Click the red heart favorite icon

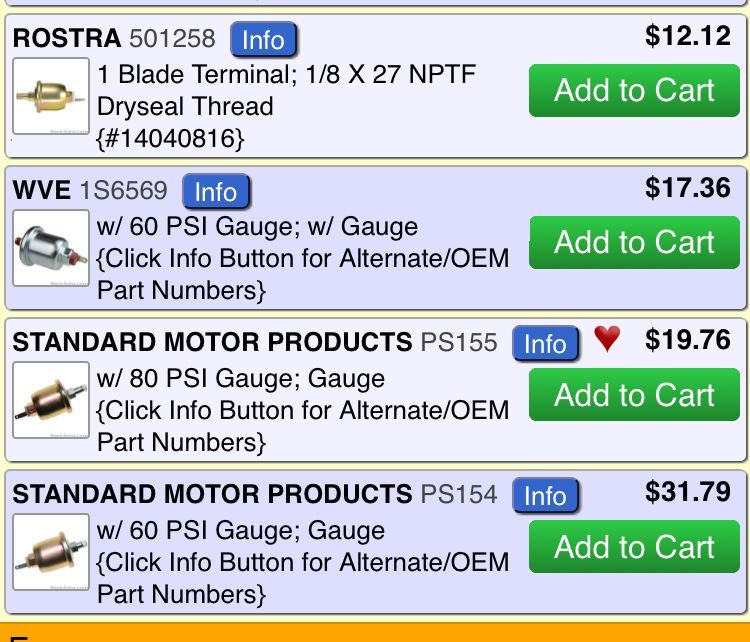click(x=607, y=340)
